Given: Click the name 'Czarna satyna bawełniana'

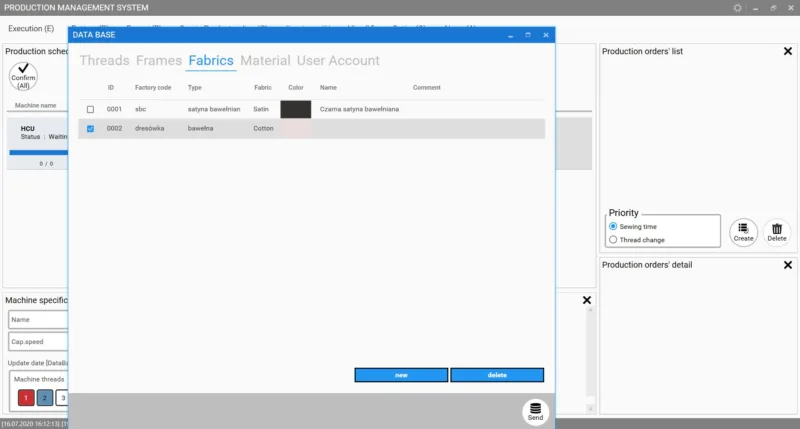Looking at the screenshot, I should pos(359,109).
